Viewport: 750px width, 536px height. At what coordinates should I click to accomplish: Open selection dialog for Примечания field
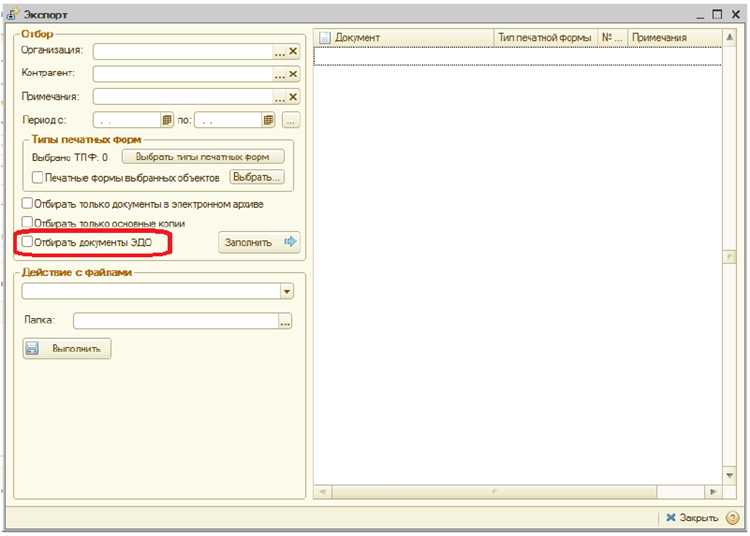tap(279, 98)
